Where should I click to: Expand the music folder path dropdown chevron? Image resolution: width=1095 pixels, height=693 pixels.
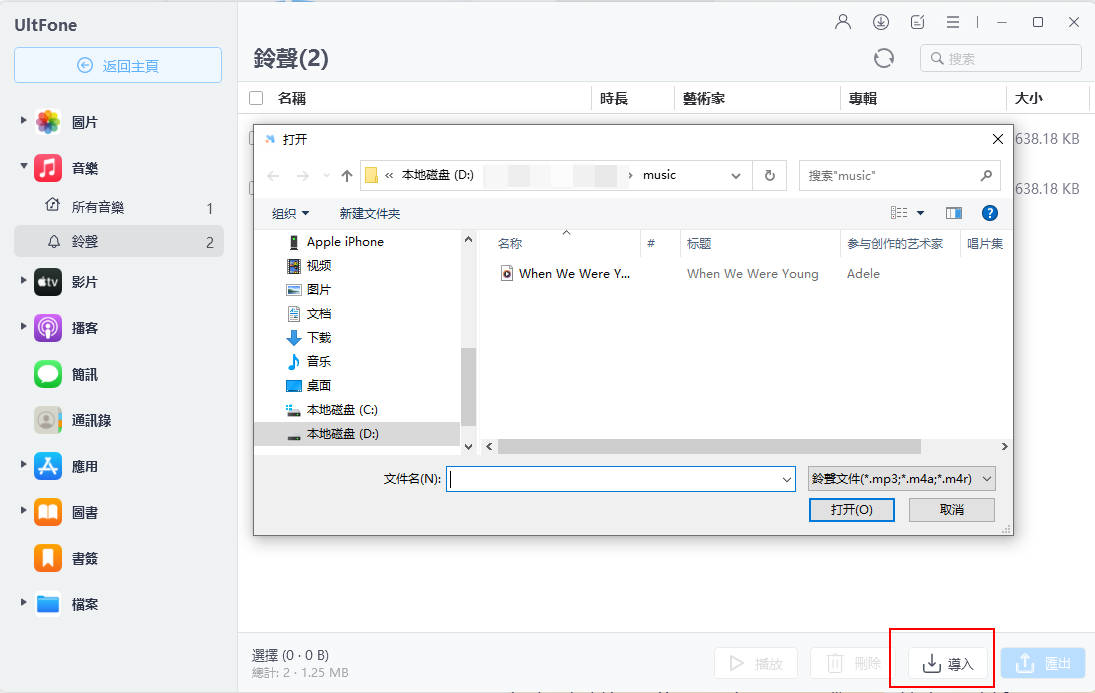[736, 174]
